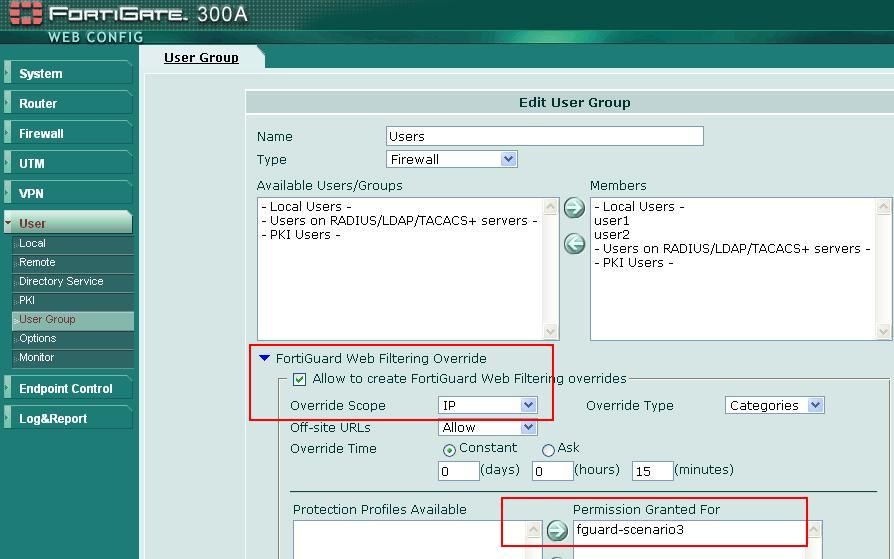Add protection profile with right arrow icon
This screenshot has height=559, width=894.
(557, 530)
